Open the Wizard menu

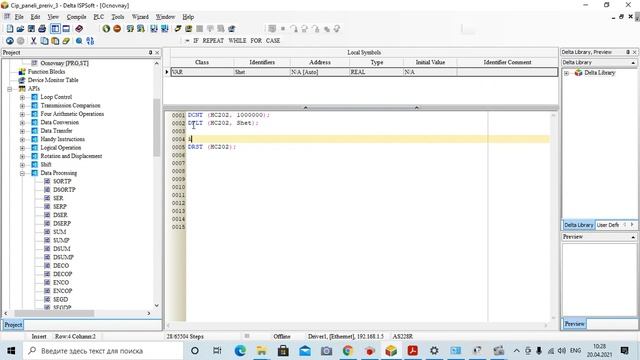(x=140, y=17)
